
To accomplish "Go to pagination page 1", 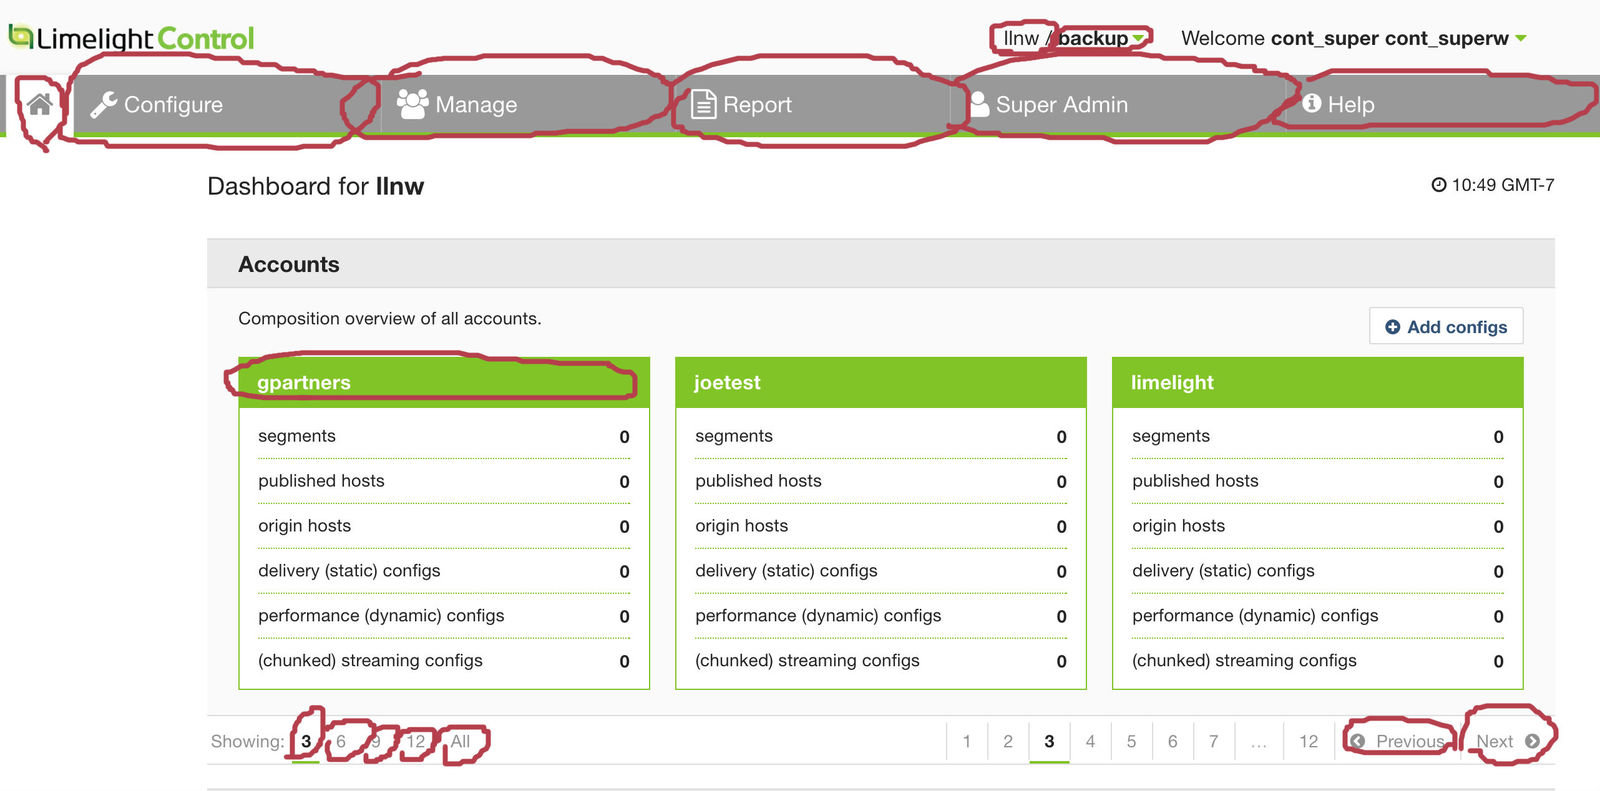I will pos(967,741).
